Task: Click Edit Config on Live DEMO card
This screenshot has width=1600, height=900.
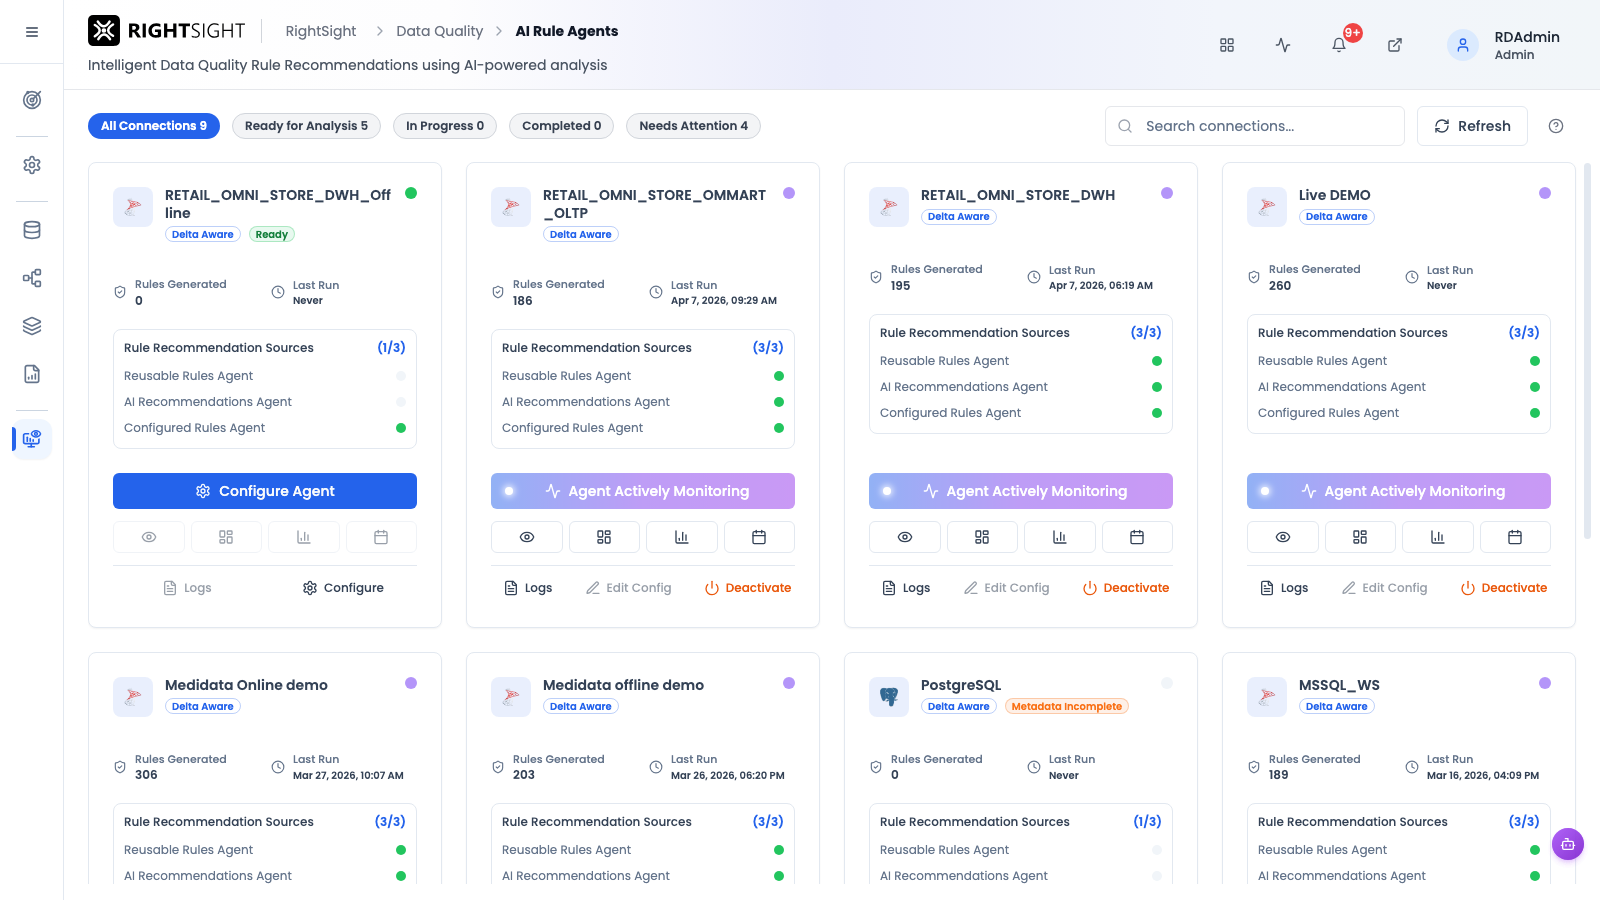Action: click(x=1385, y=588)
